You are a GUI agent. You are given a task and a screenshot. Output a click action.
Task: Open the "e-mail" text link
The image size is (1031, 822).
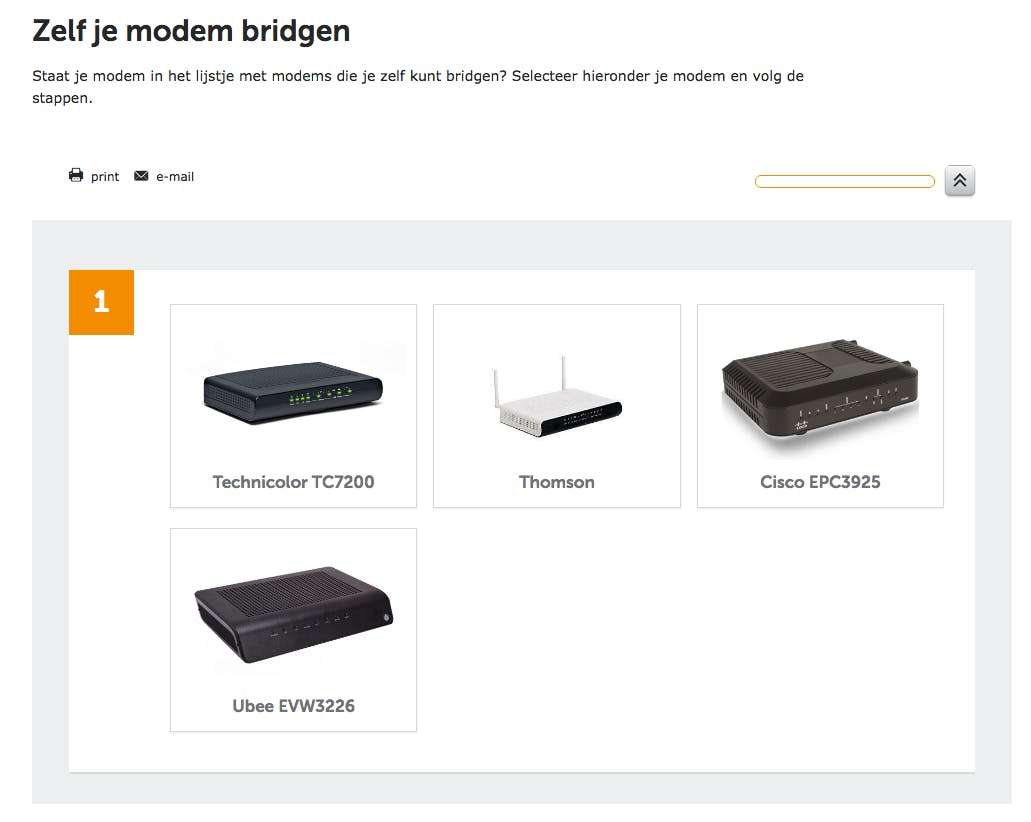[x=175, y=177]
